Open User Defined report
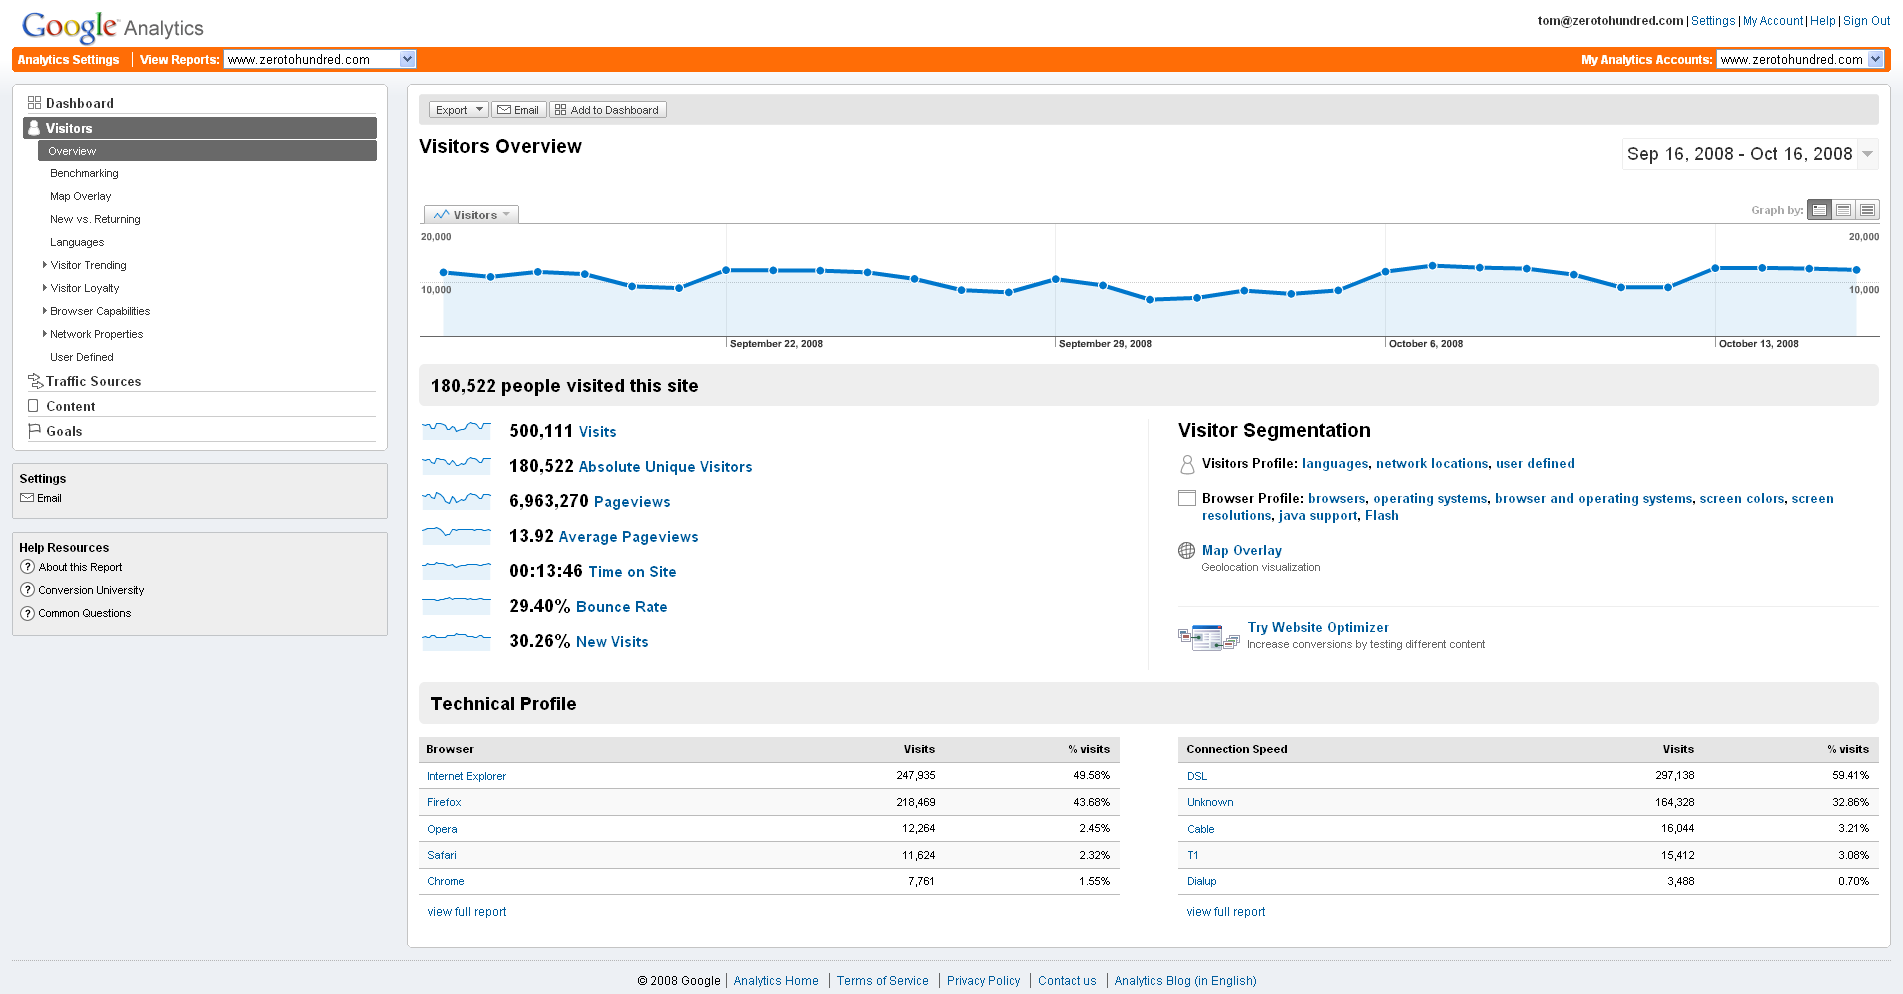Viewport: 1903px width, 994px height. point(82,357)
